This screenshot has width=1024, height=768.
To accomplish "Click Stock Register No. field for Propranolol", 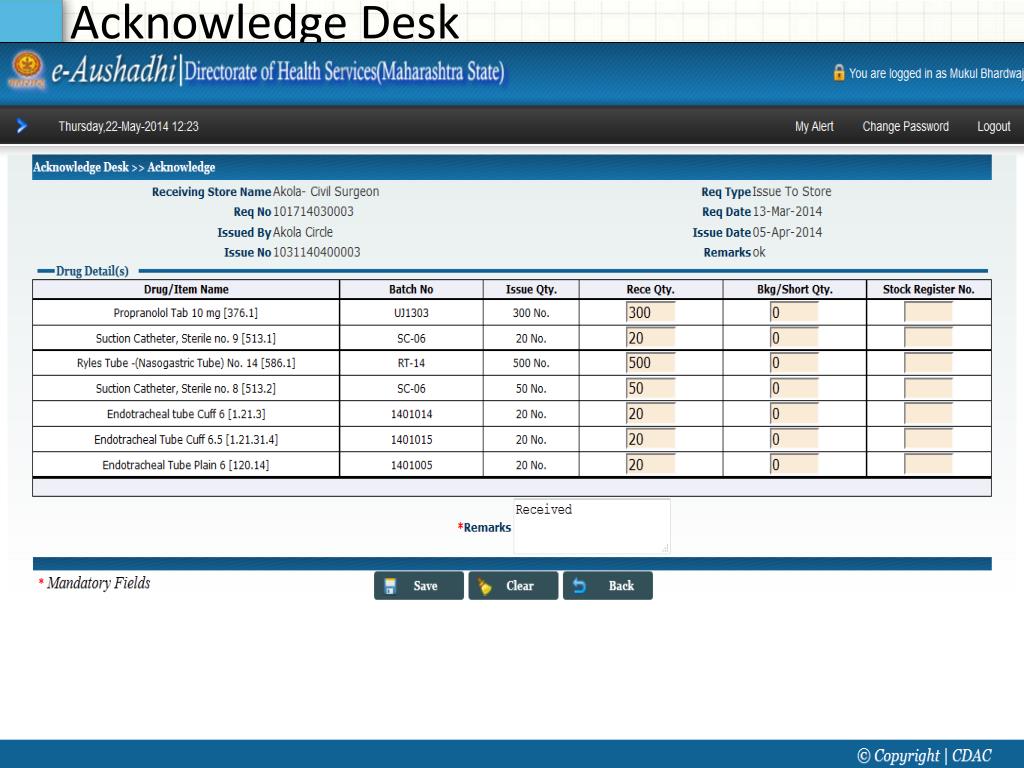I will tap(928, 313).
